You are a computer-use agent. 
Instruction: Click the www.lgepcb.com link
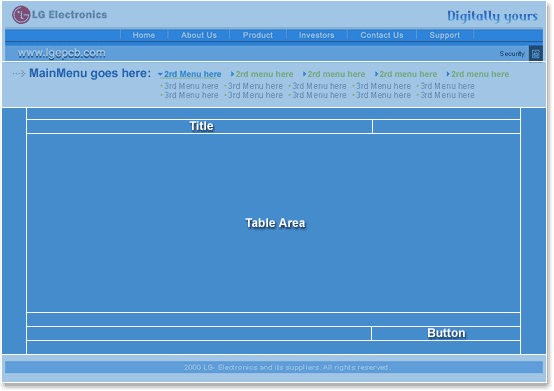click(x=61, y=53)
